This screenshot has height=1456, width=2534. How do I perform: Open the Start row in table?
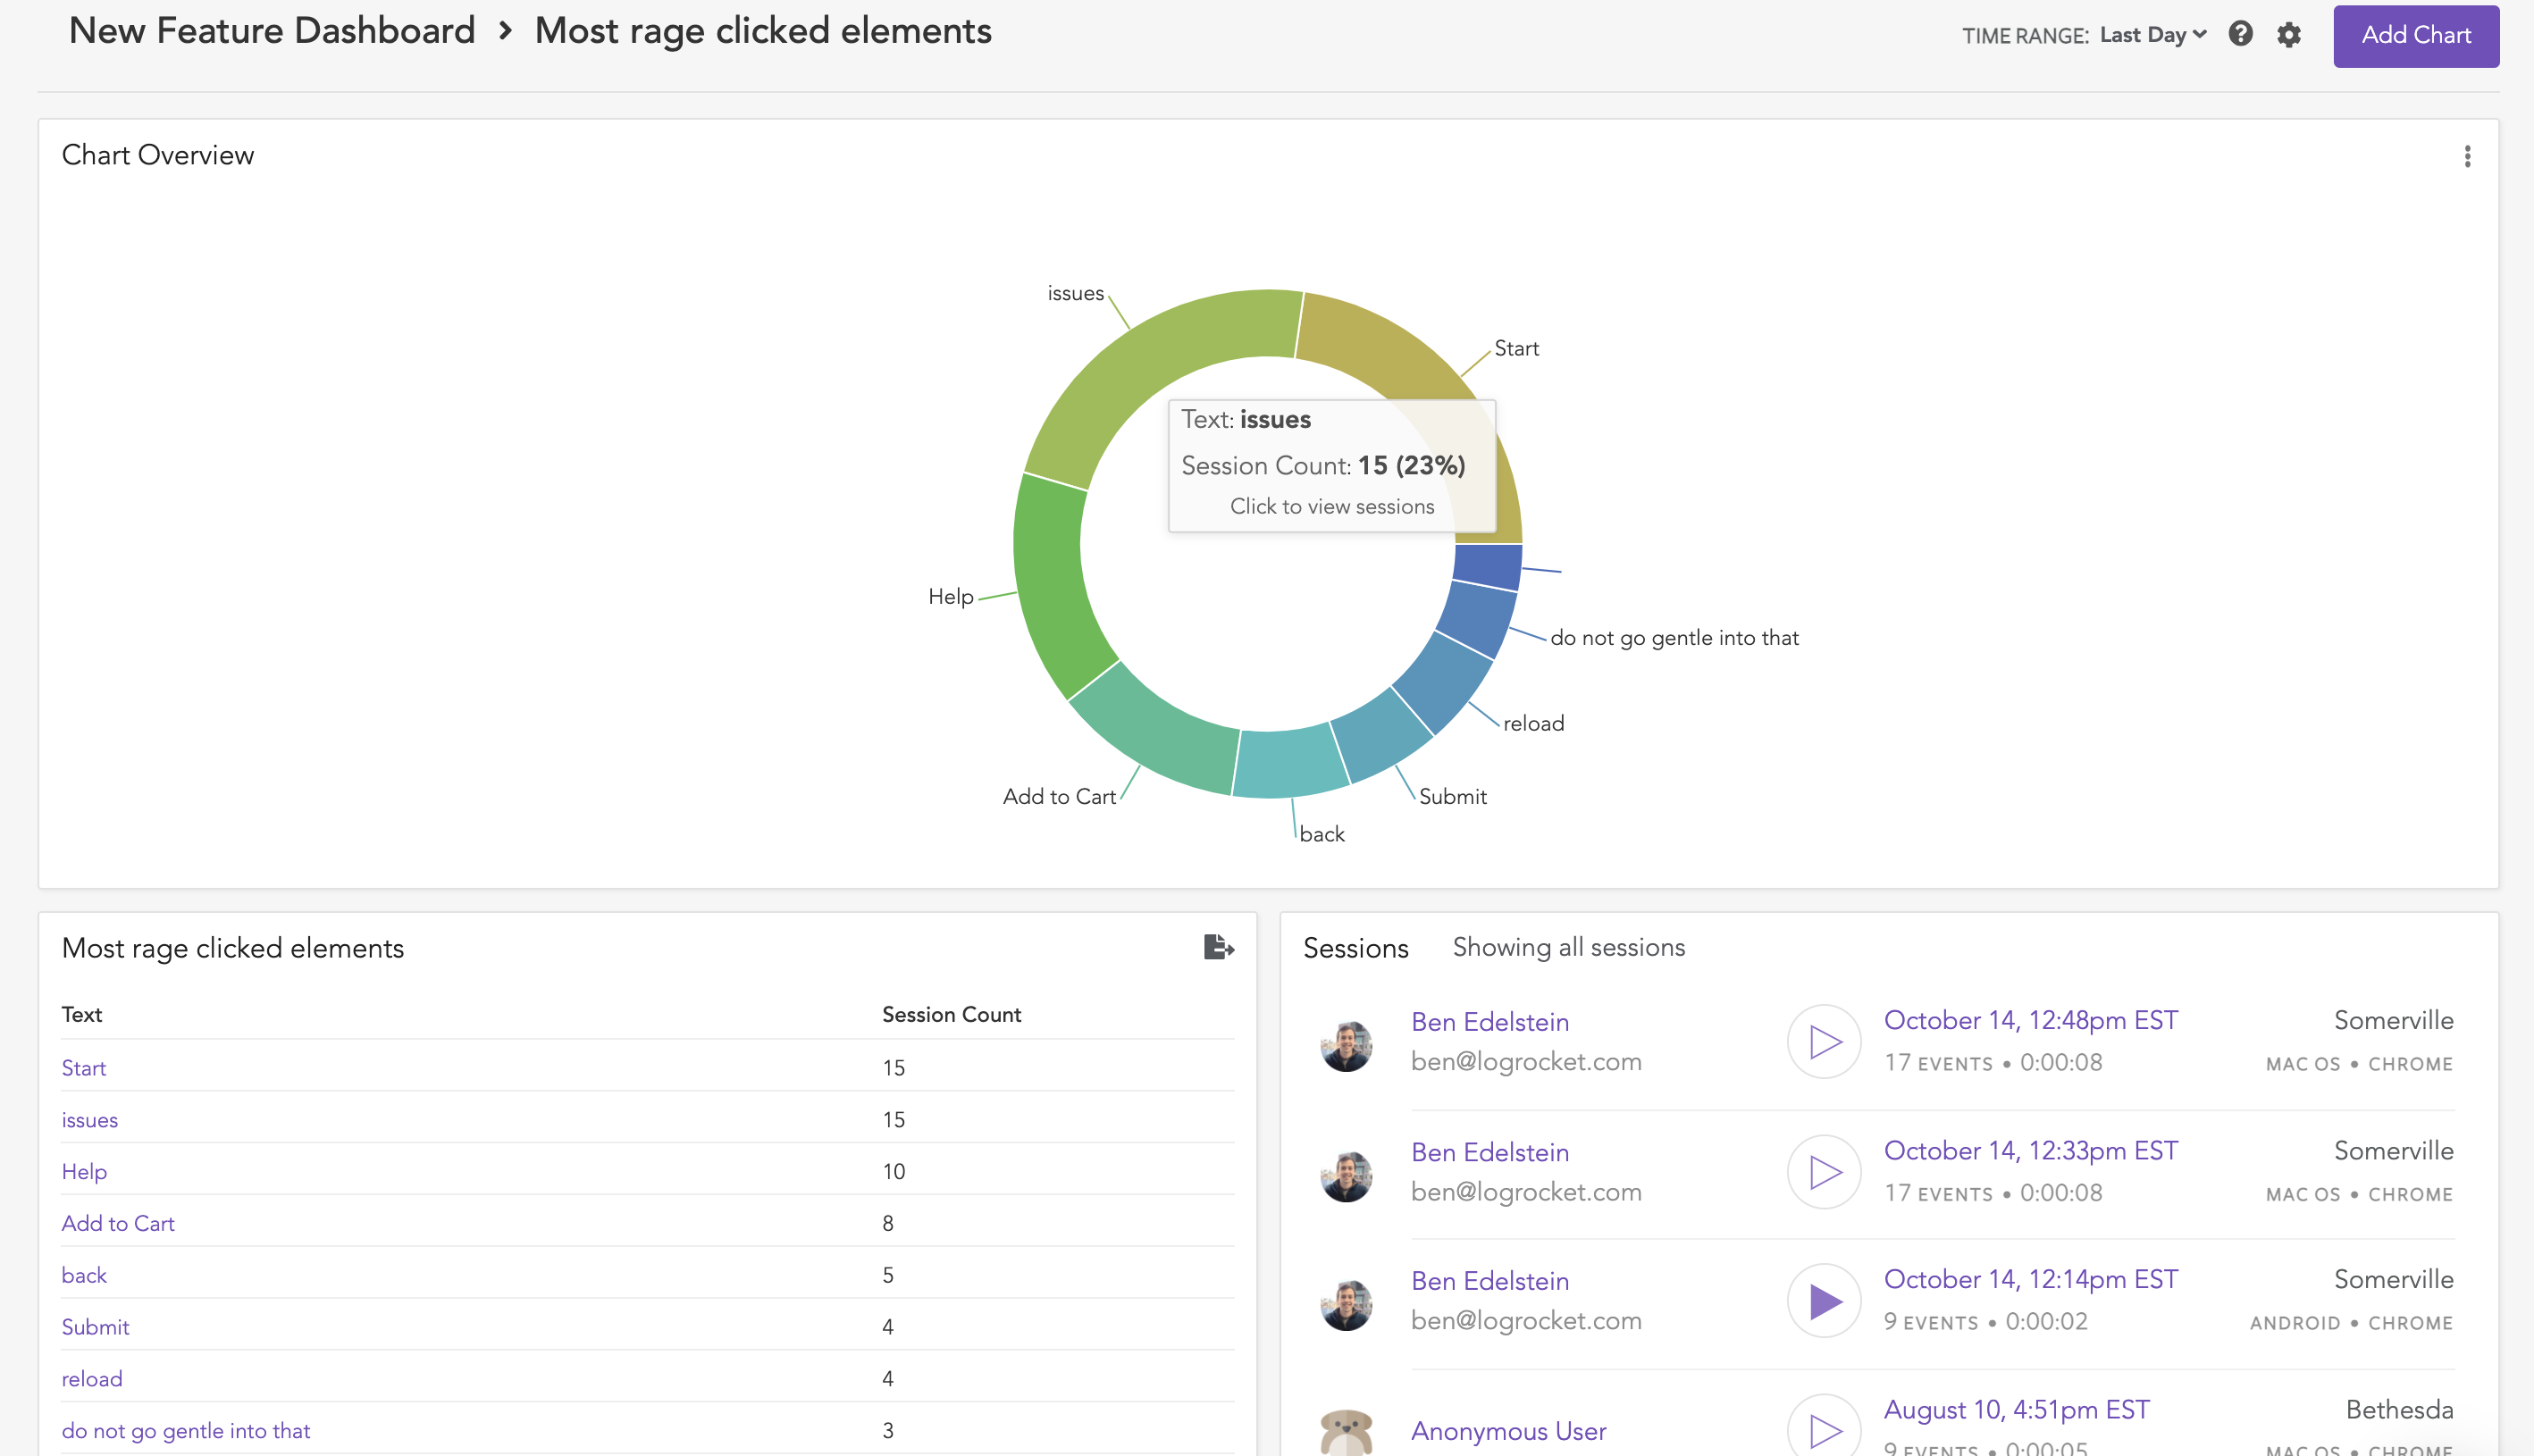coord(84,1067)
